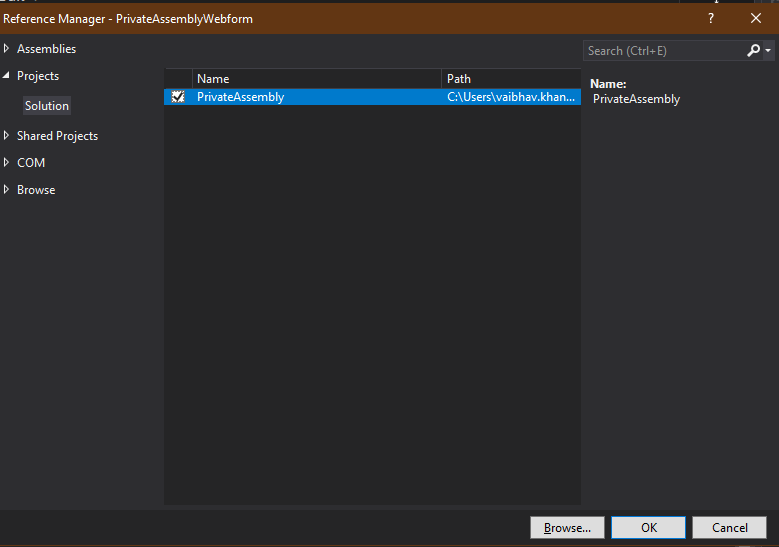Image resolution: width=779 pixels, height=547 pixels.
Task: Confirm with the OK button
Action: [x=648, y=527]
